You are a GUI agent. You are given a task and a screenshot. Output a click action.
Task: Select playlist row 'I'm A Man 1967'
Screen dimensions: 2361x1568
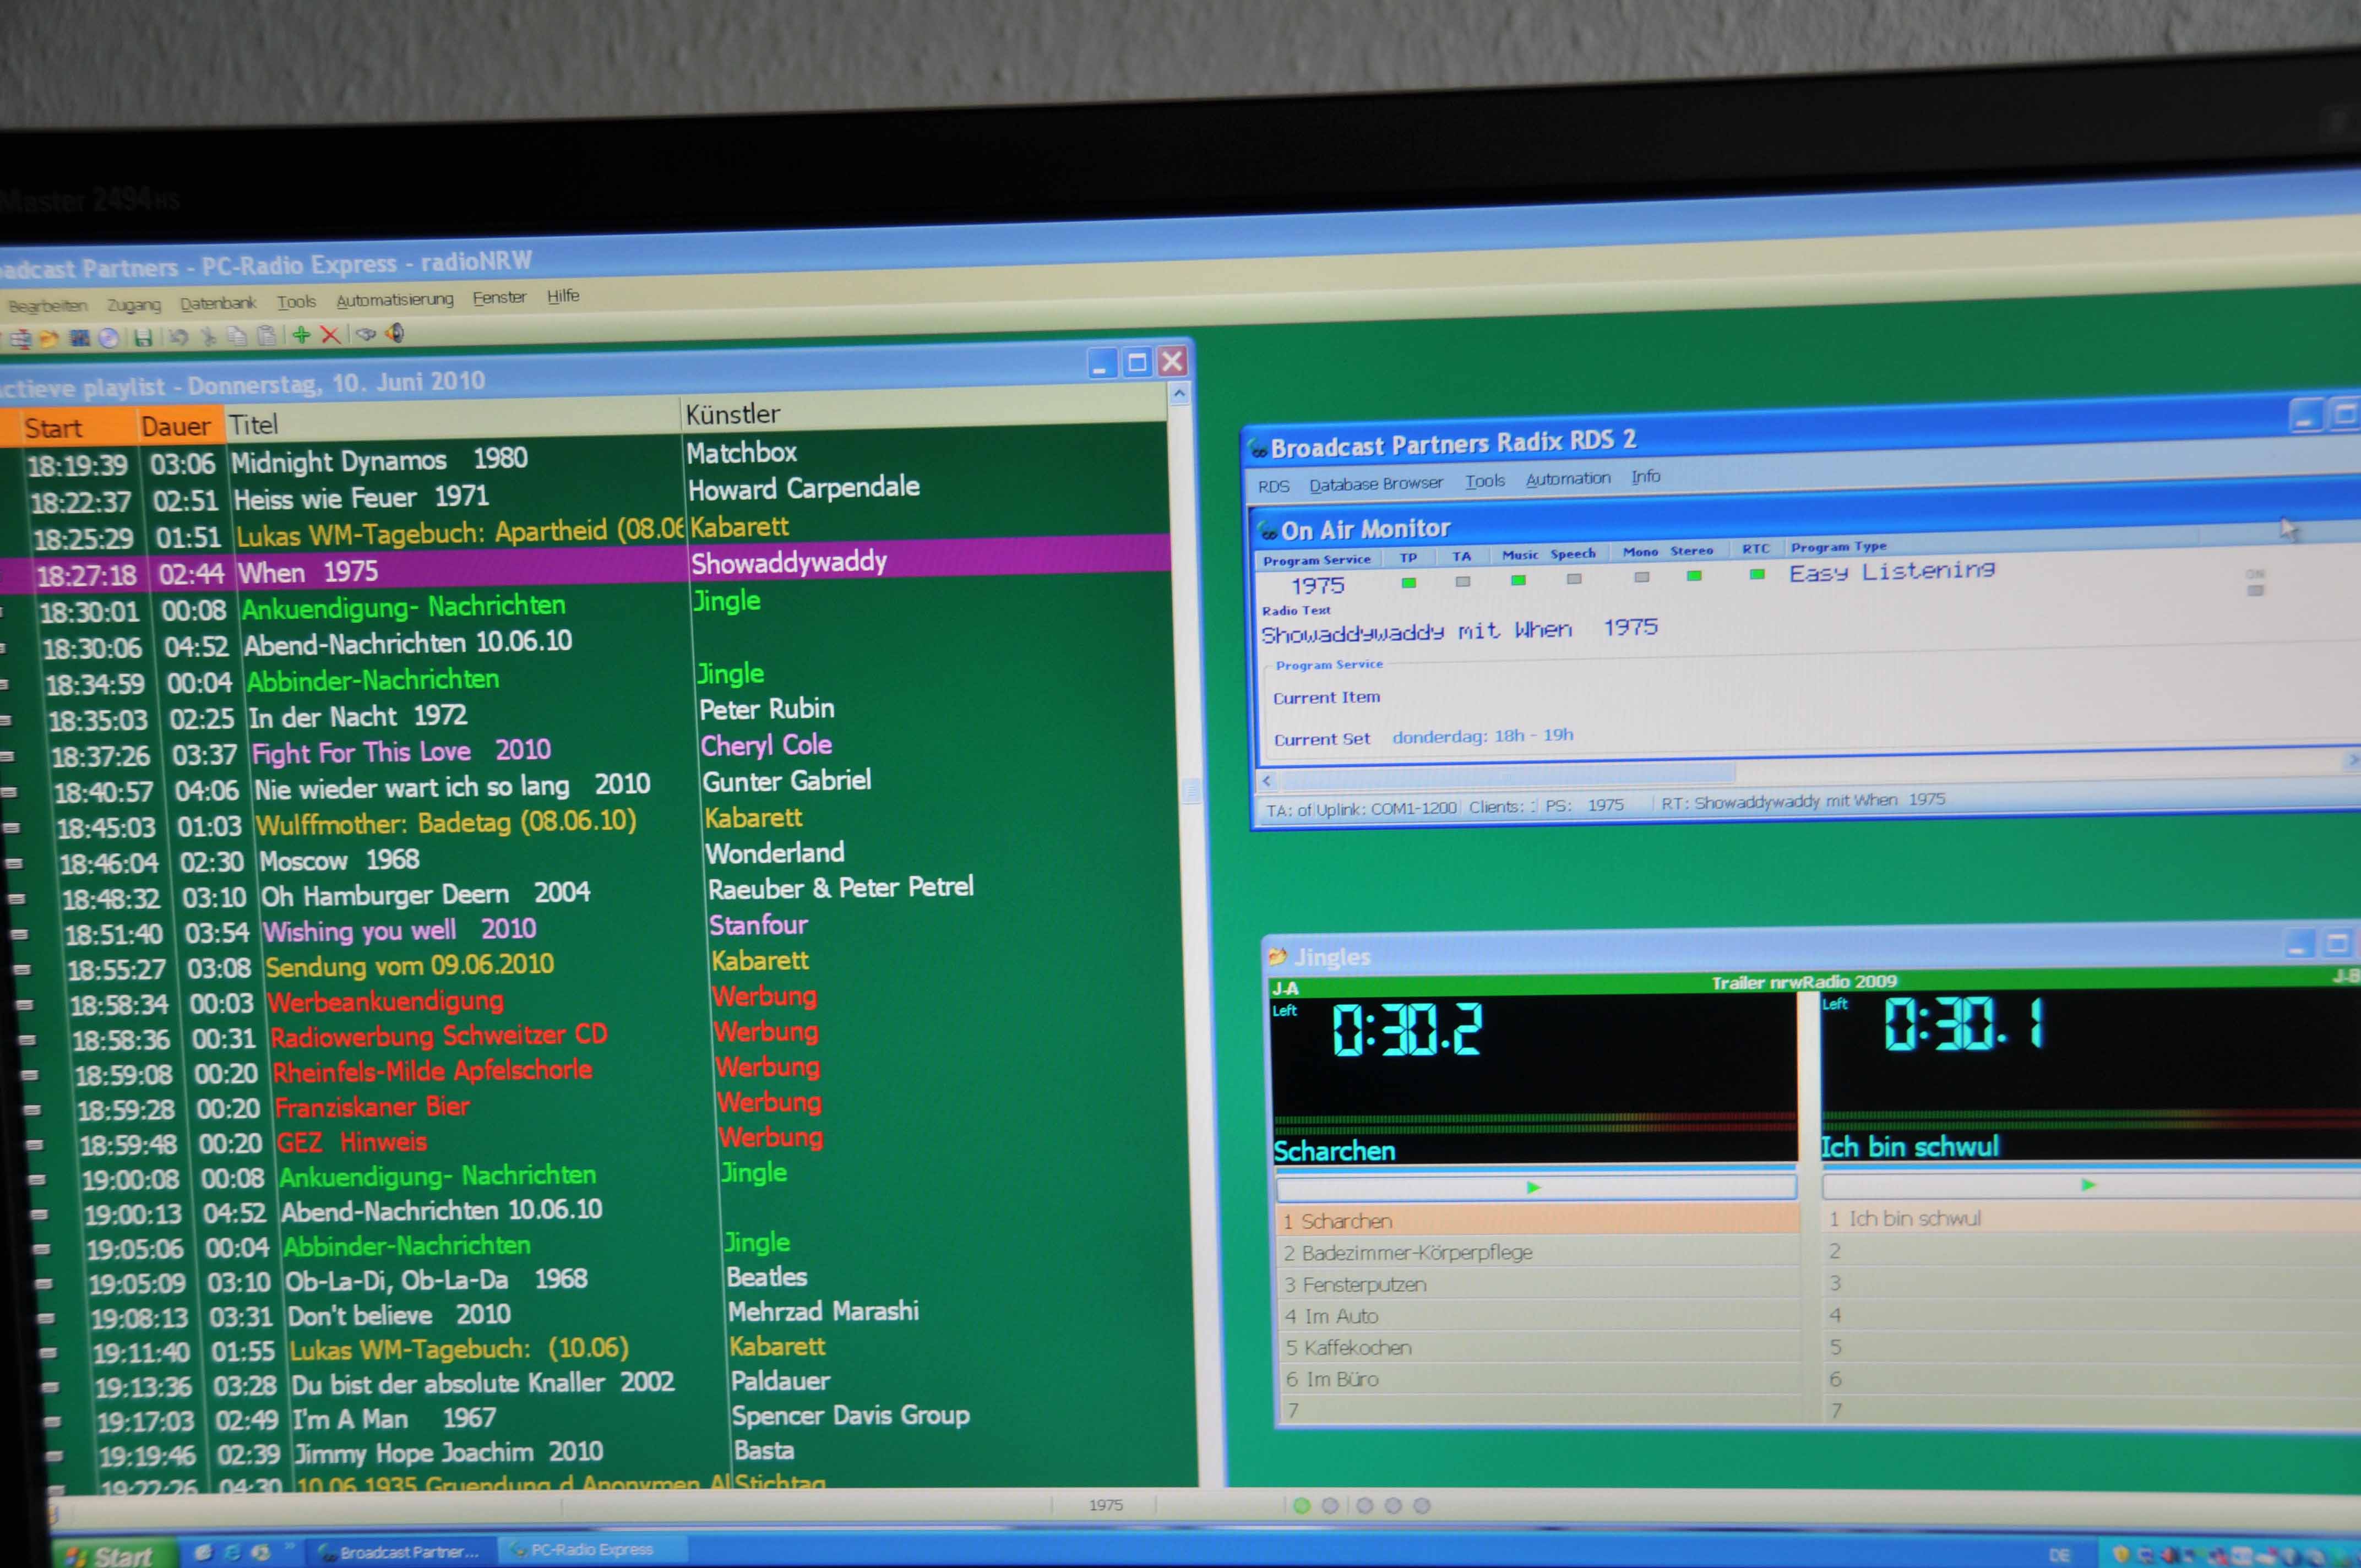[x=645, y=1417]
